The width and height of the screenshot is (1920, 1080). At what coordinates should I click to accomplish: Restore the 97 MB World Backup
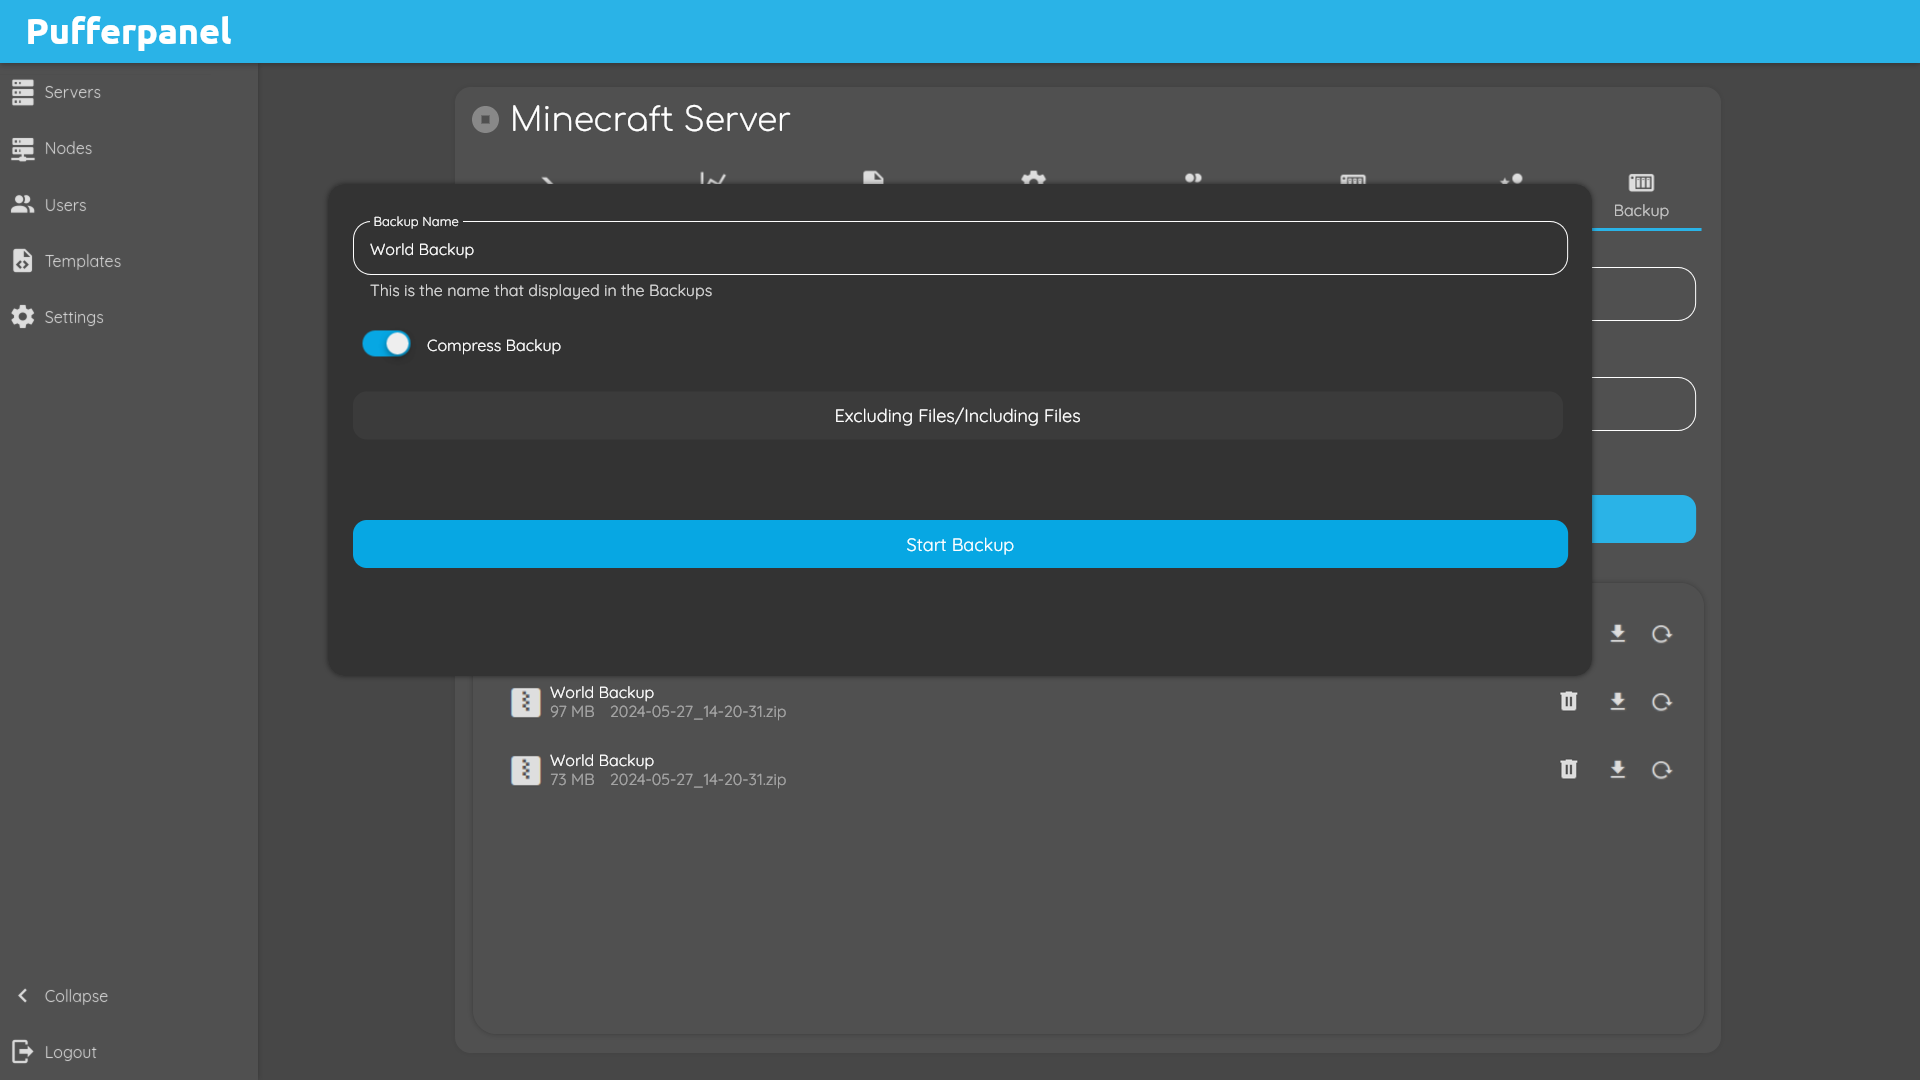coord(1661,702)
